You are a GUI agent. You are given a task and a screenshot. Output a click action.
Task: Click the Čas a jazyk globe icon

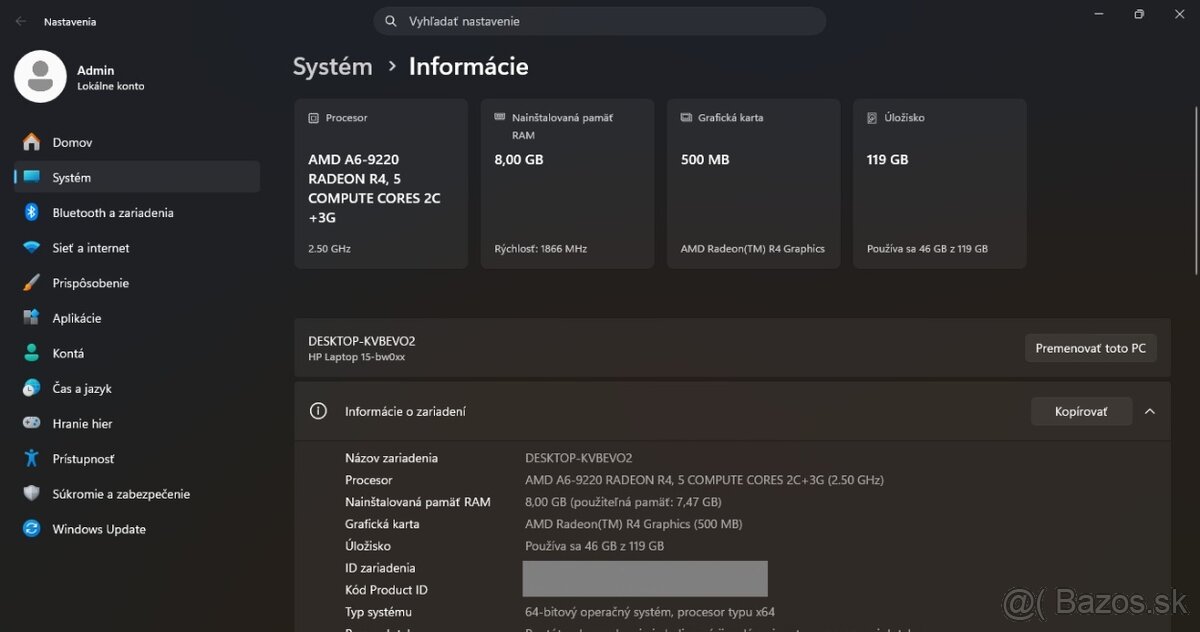pyautogui.click(x=32, y=388)
